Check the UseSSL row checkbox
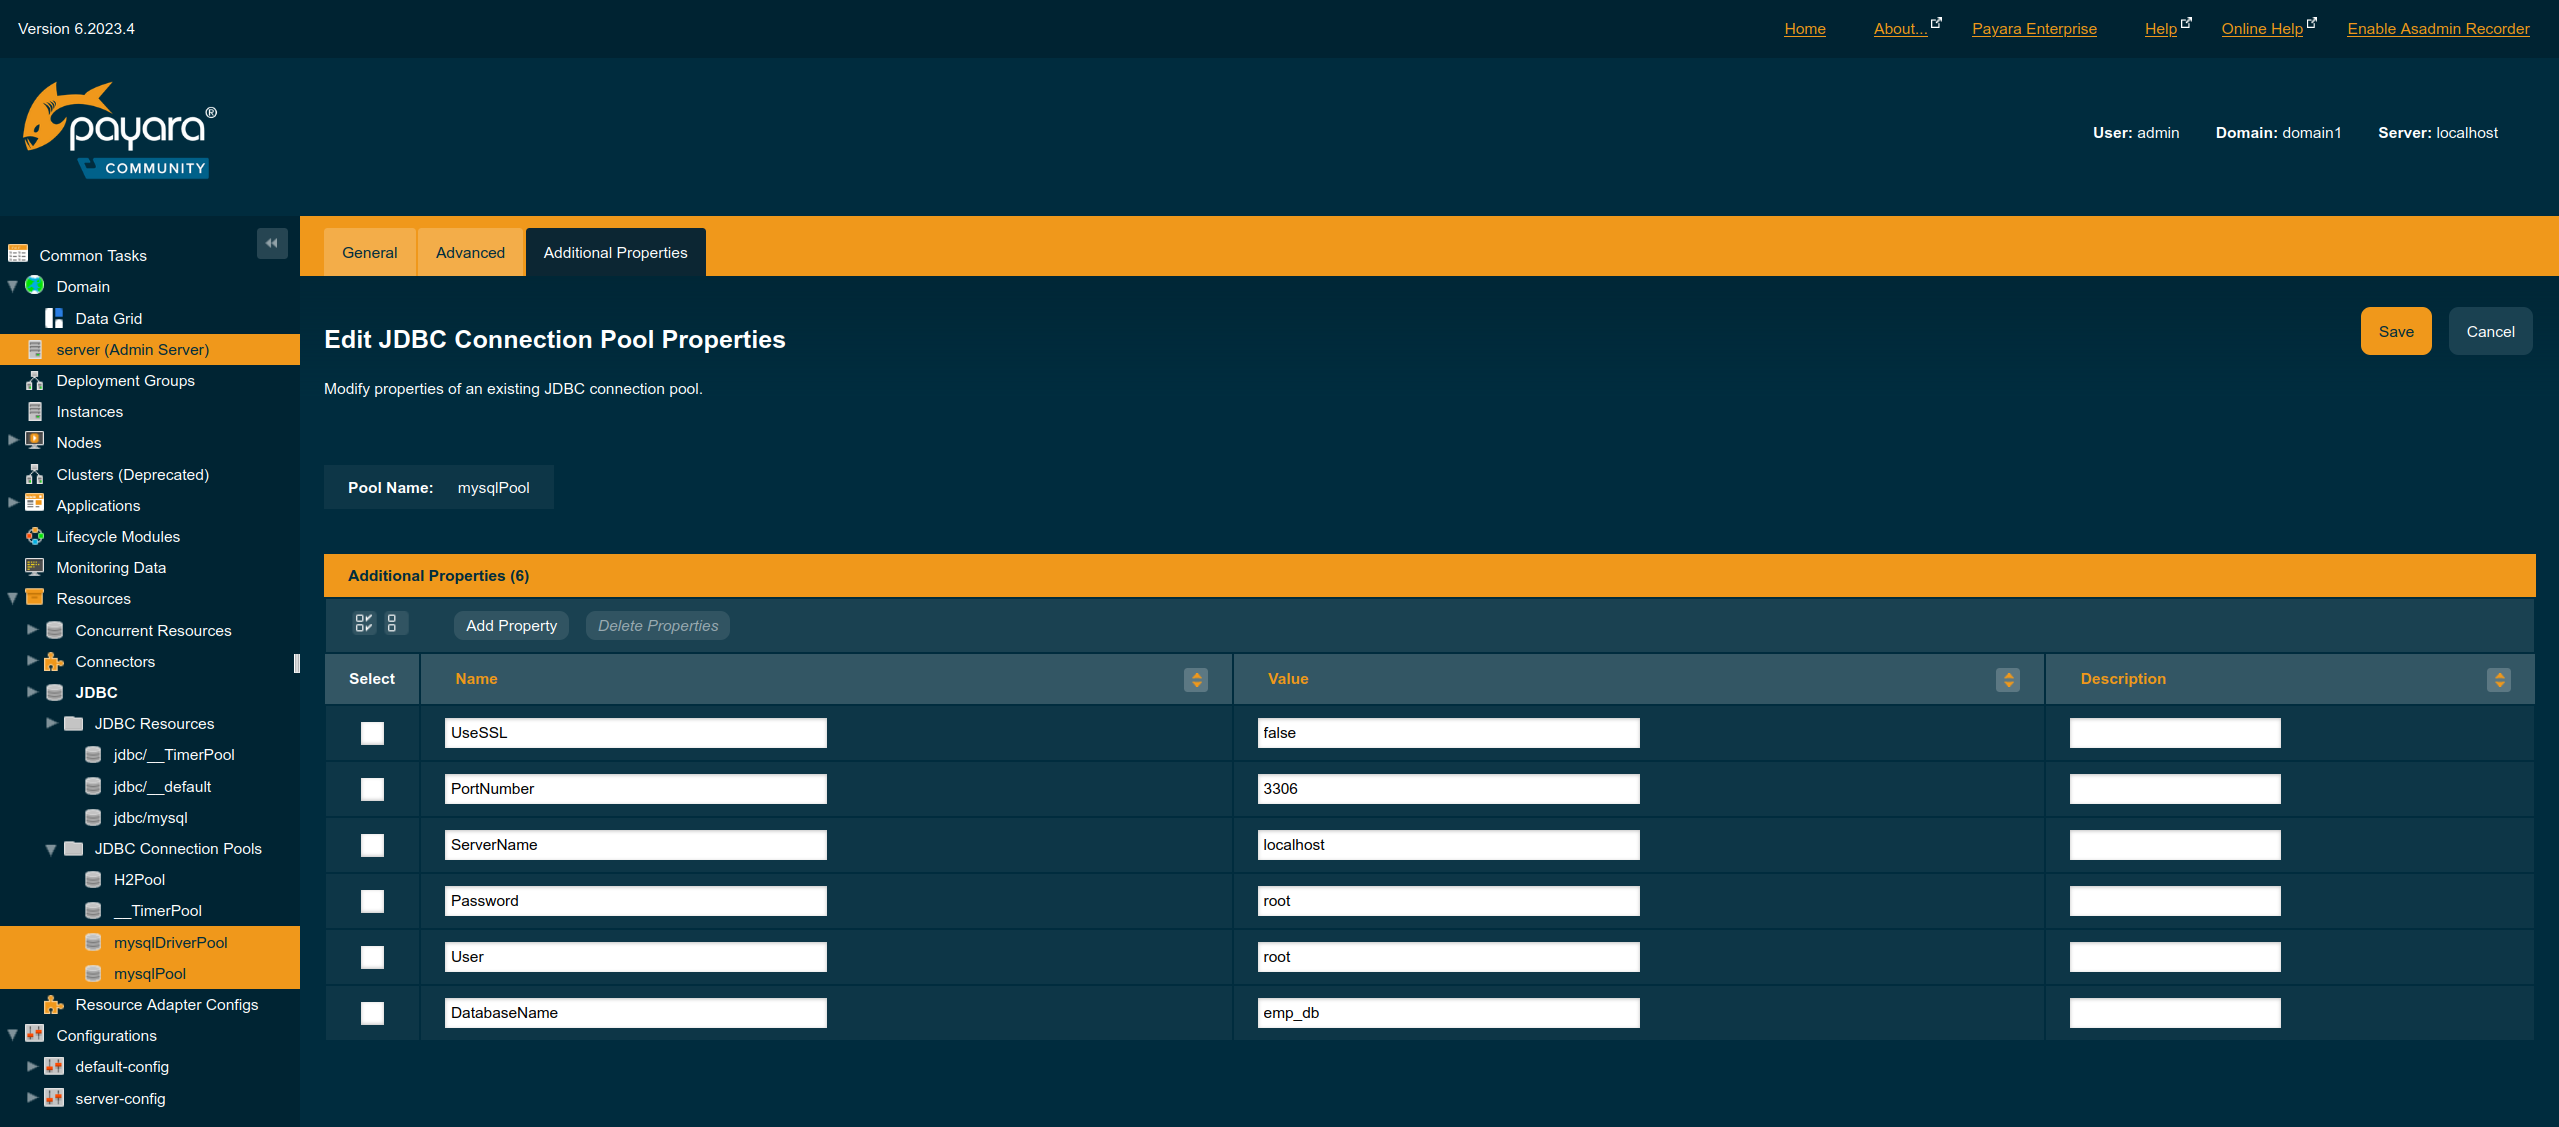The width and height of the screenshot is (2559, 1127). pyautogui.click(x=372, y=733)
